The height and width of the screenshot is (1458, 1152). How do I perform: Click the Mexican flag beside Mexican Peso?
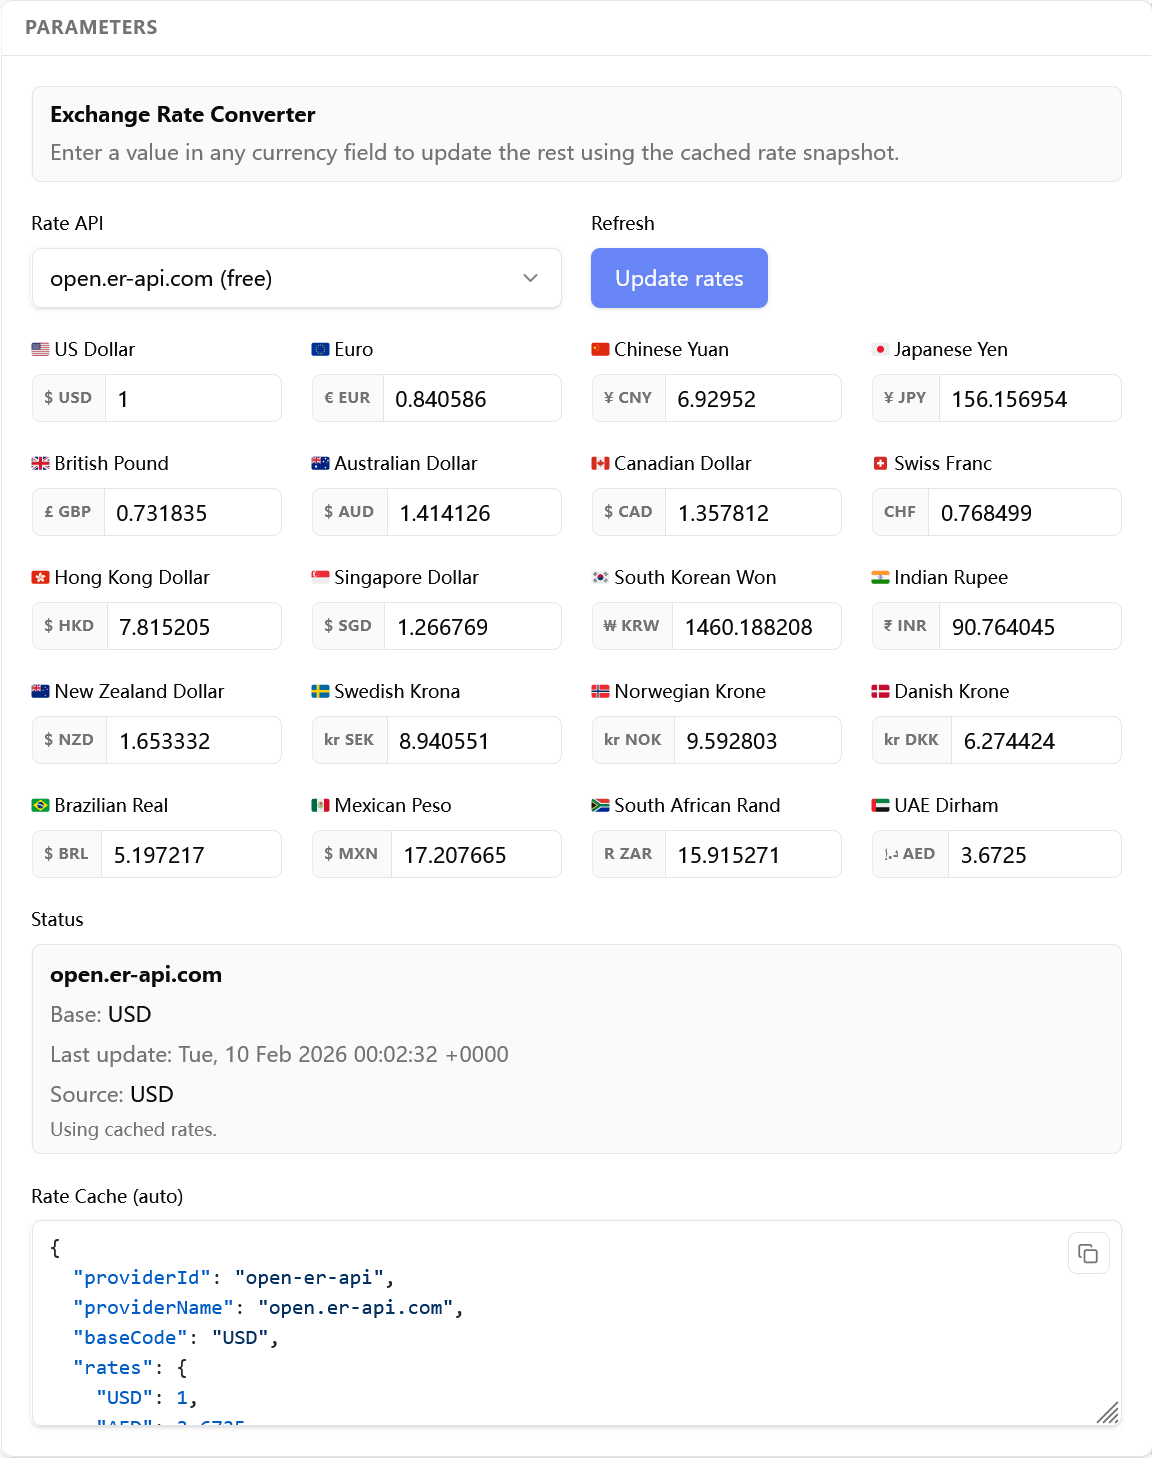tap(319, 805)
